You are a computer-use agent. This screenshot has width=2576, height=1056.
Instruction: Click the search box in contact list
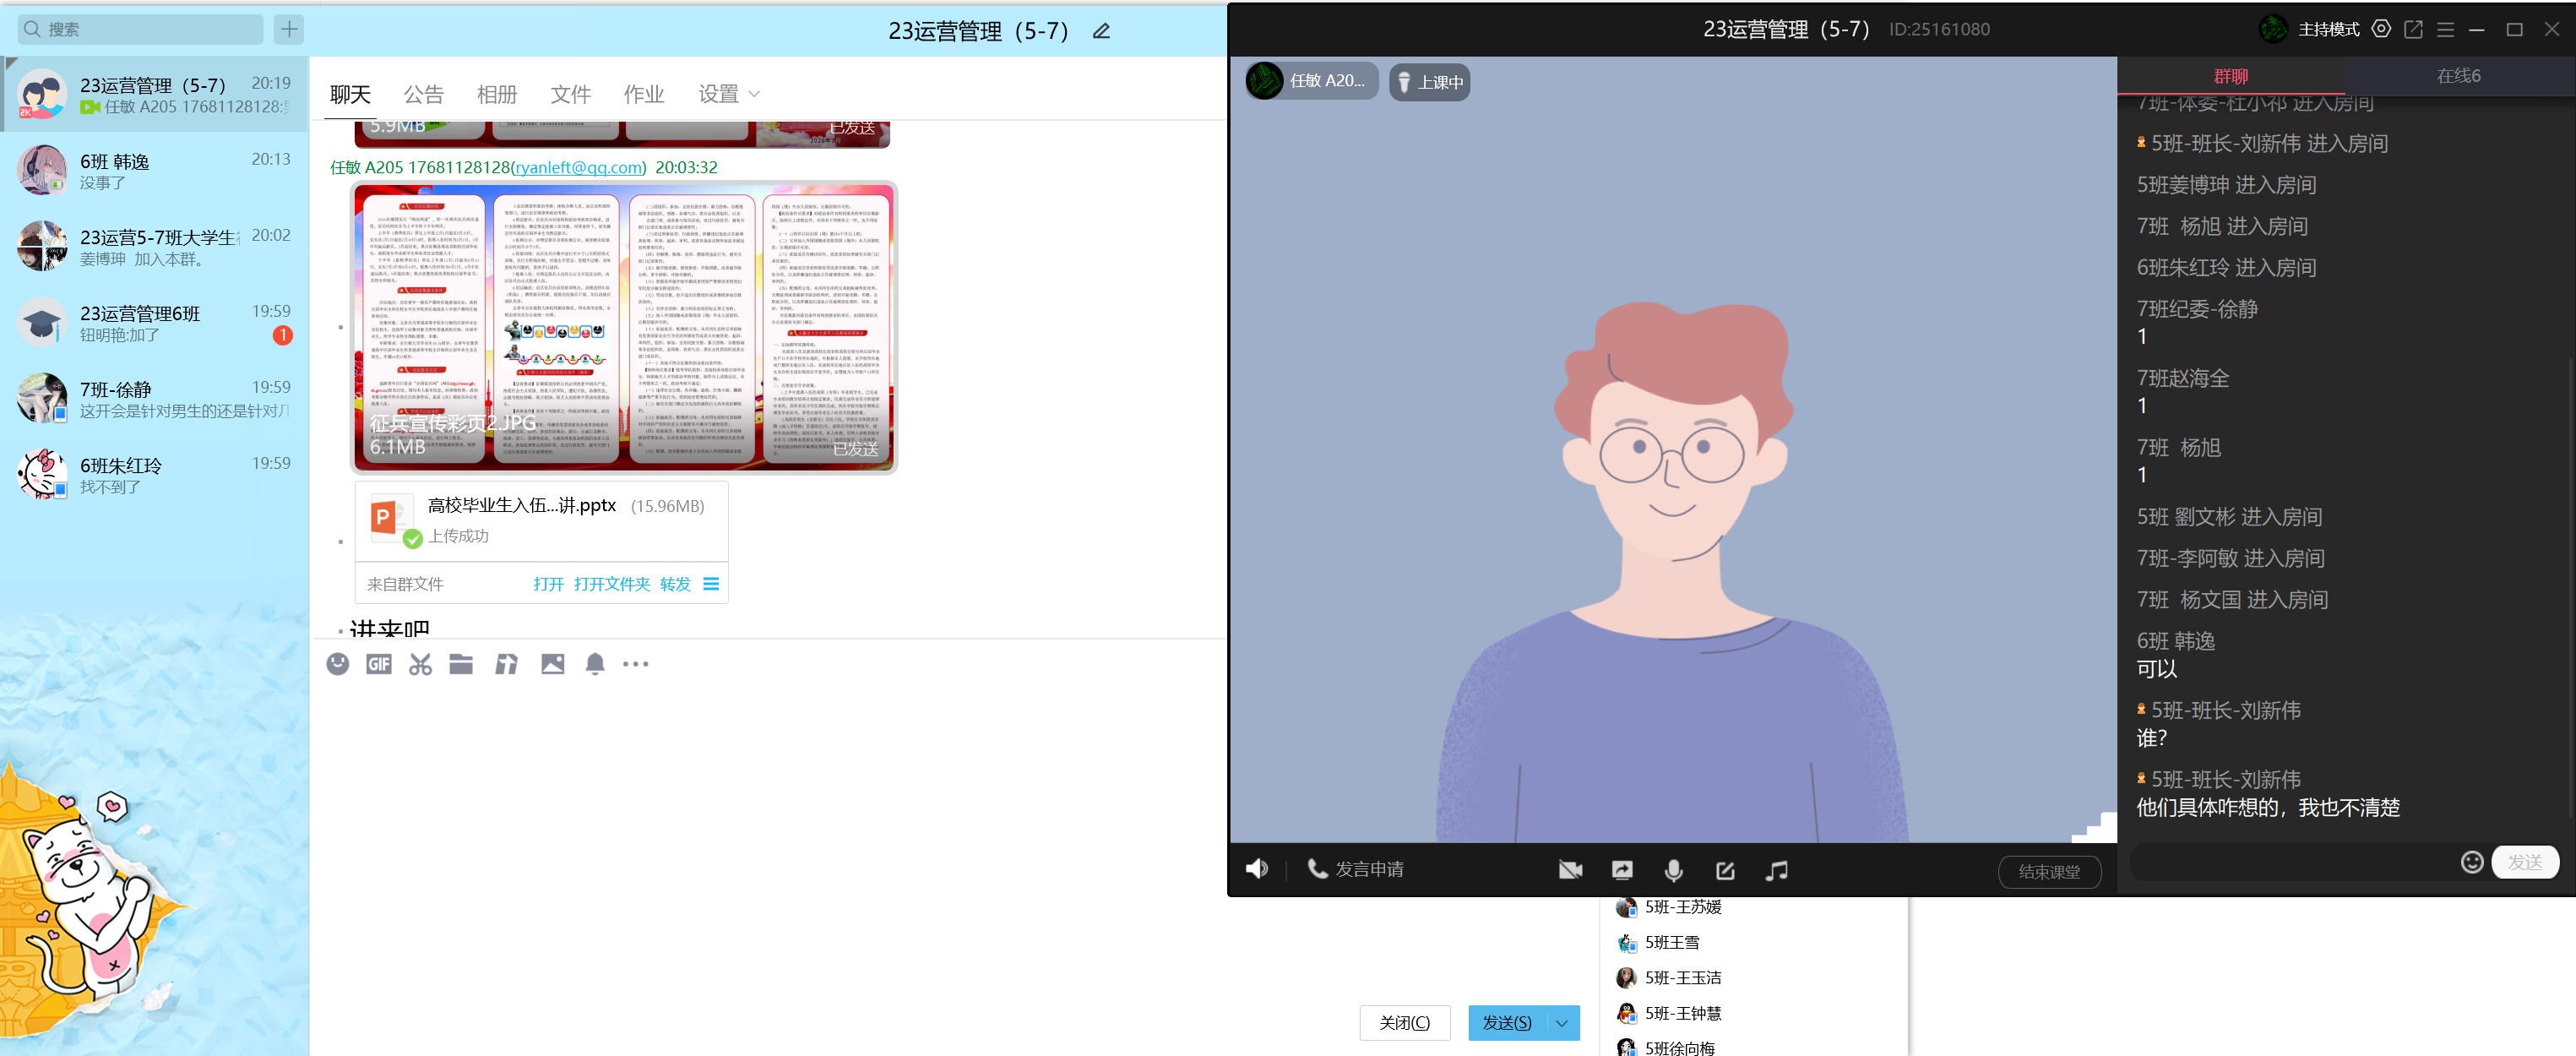point(140,29)
